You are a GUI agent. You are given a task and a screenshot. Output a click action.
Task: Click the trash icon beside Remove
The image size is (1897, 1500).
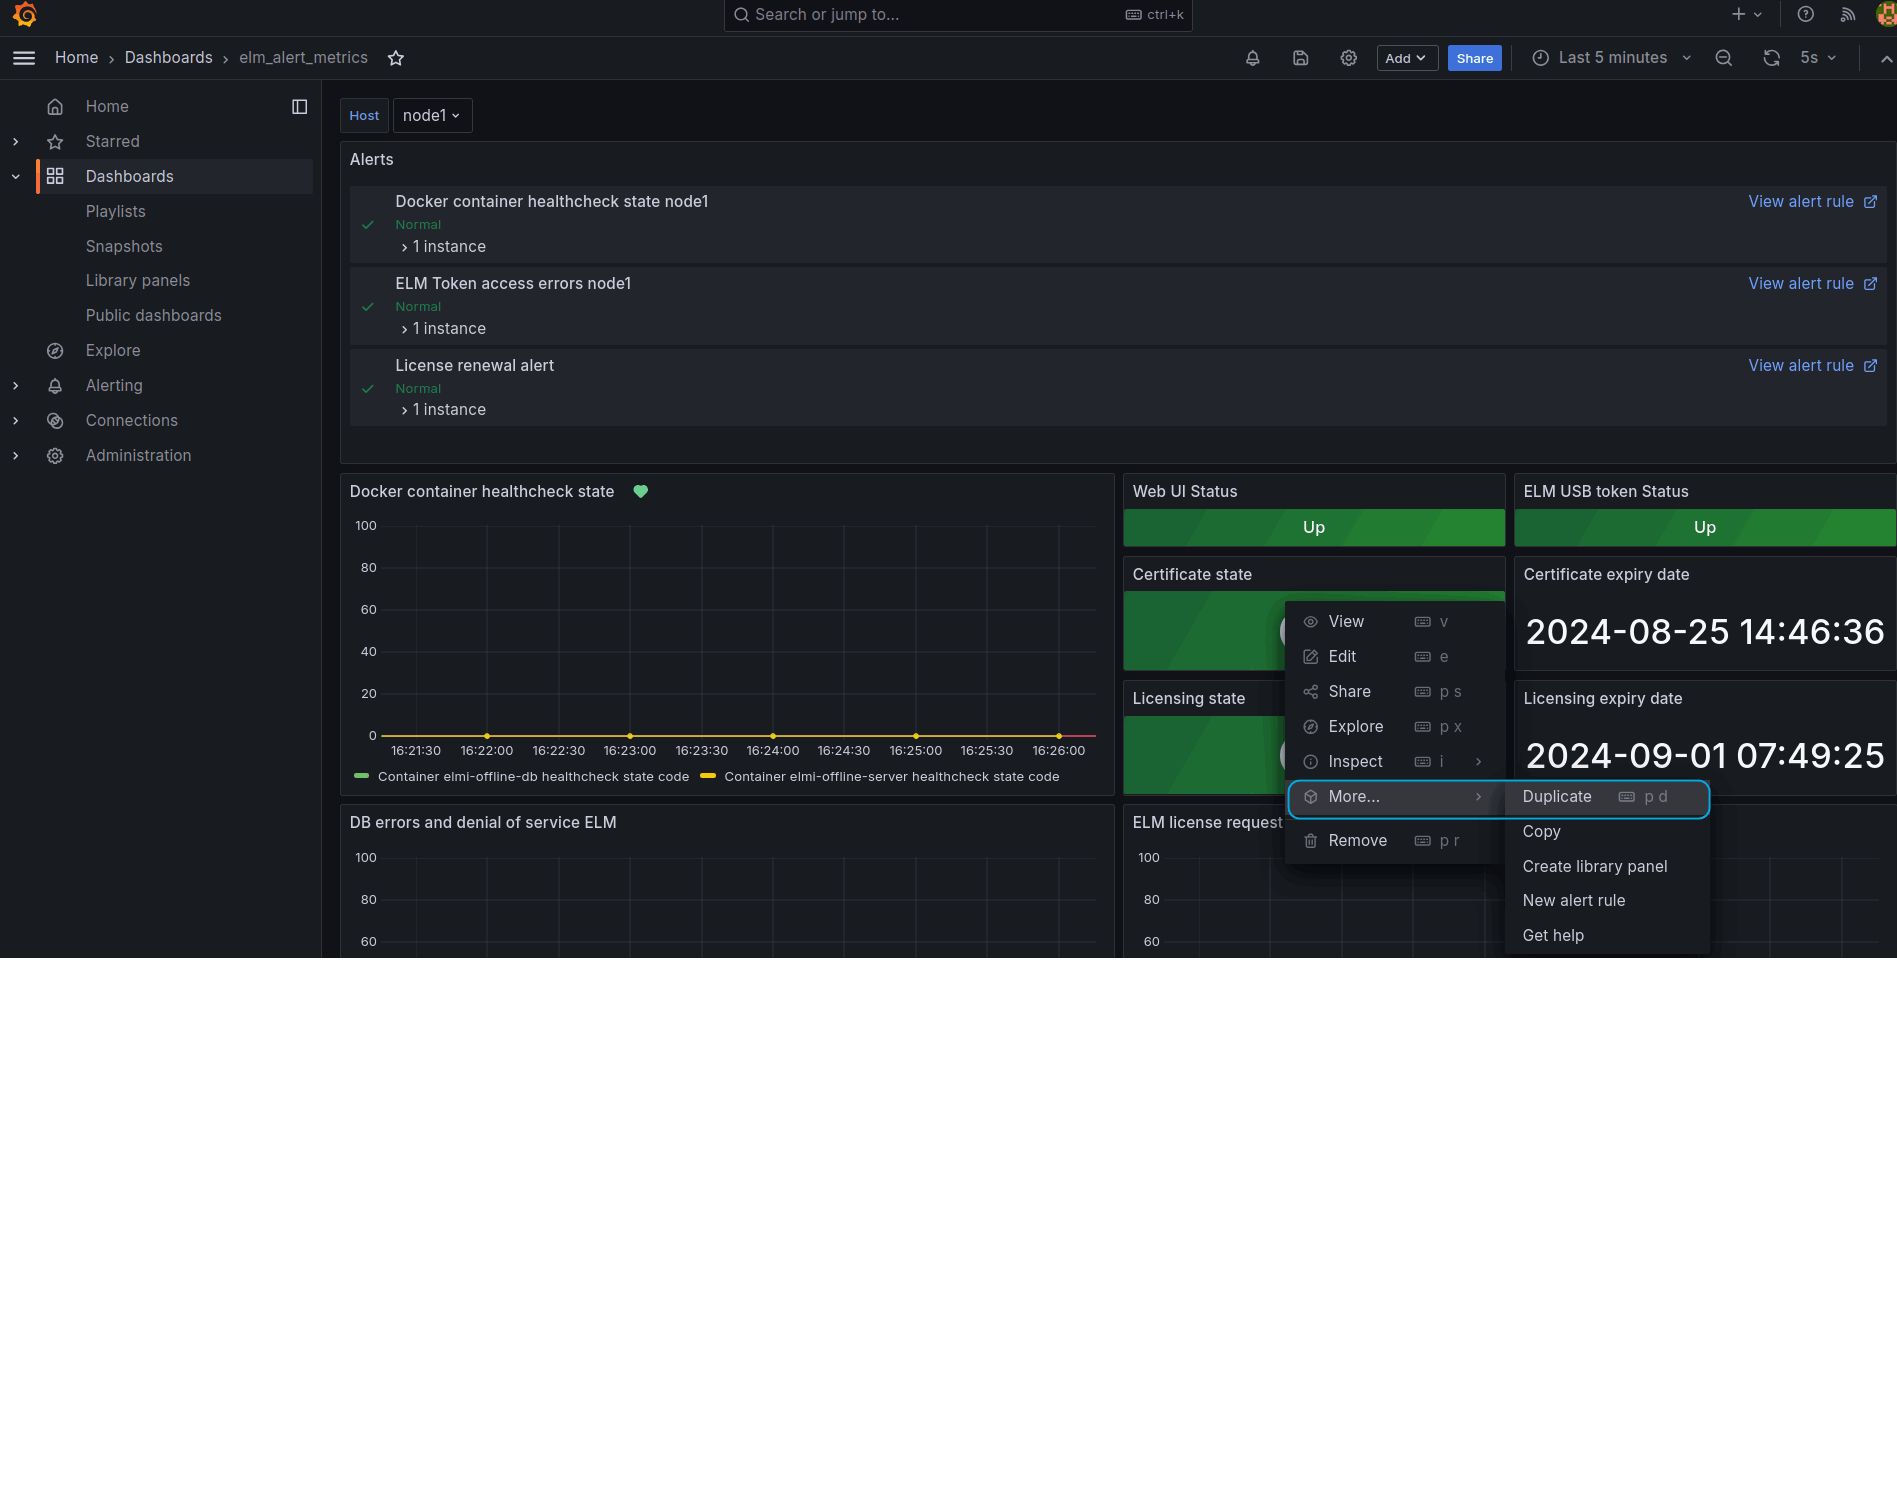click(x=1310, y=841)
